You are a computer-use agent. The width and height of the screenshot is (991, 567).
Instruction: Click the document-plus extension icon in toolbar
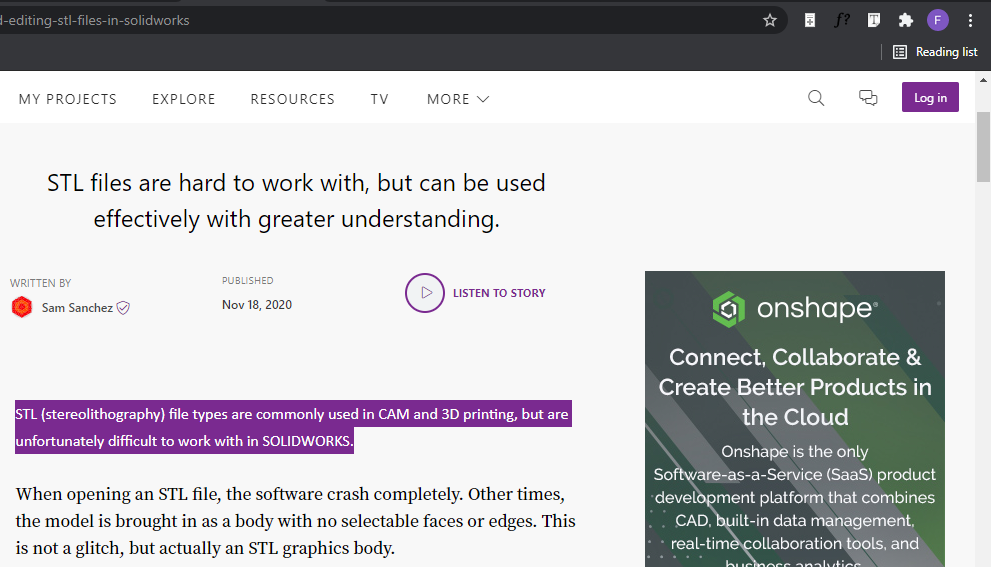[x=810, y=20]
